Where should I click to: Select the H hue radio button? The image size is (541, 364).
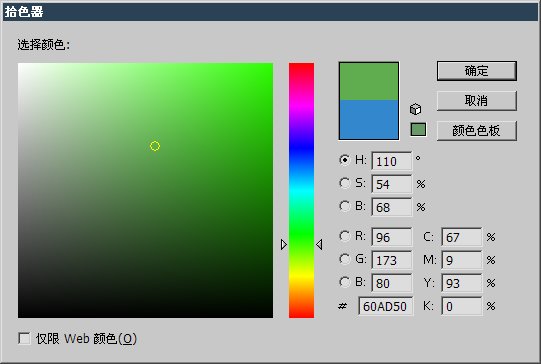click(x=344, y=160)
